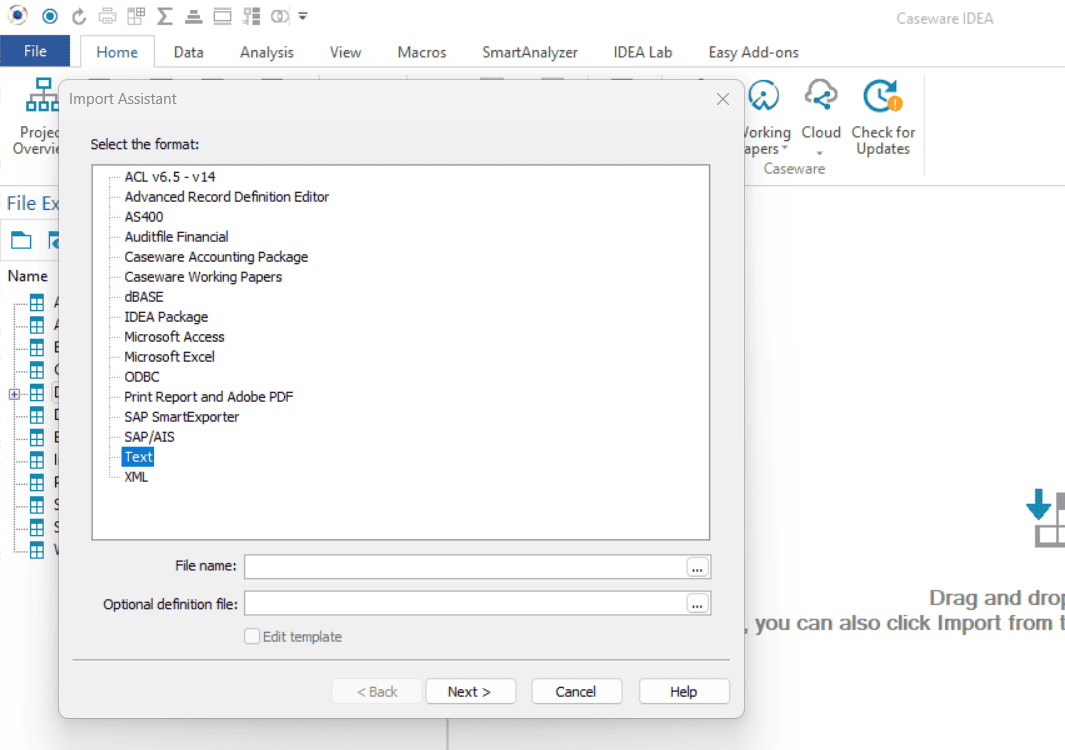
Task: Open the Customize Quick Access Toolbar dropdown arrow
Action: [x=303, y=16]
